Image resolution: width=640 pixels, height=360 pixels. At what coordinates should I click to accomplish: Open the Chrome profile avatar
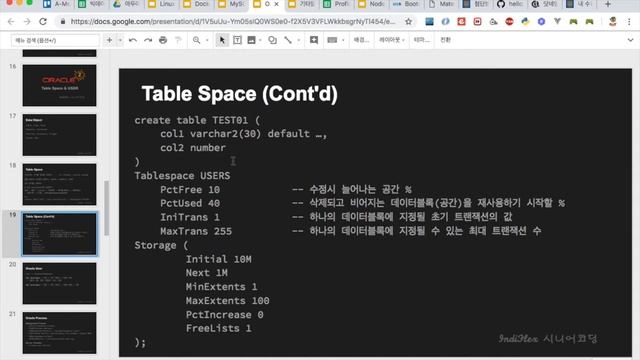(x=613, y=22)
